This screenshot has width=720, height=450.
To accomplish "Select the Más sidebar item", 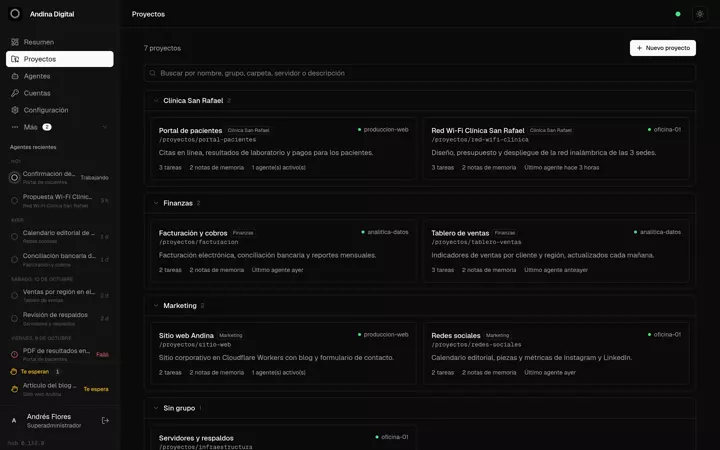I will click(60, 127).
